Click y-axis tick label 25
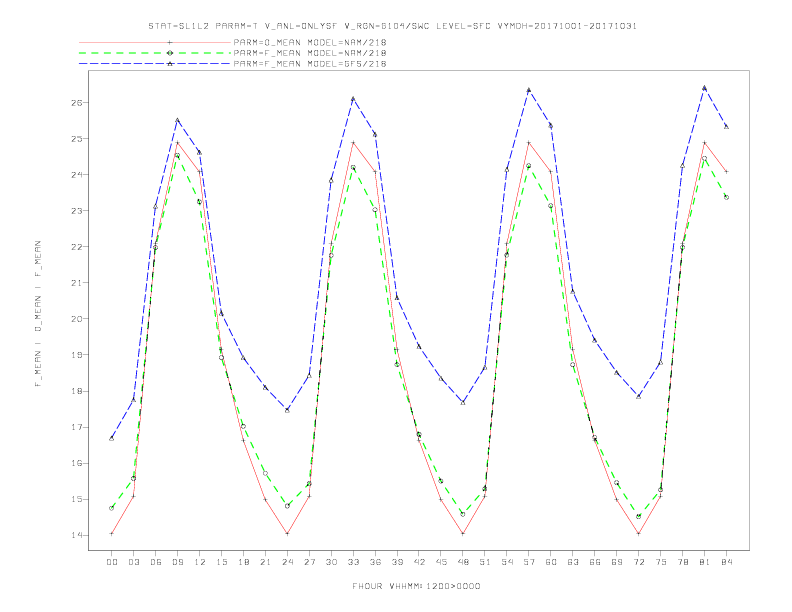 [76, 138]
